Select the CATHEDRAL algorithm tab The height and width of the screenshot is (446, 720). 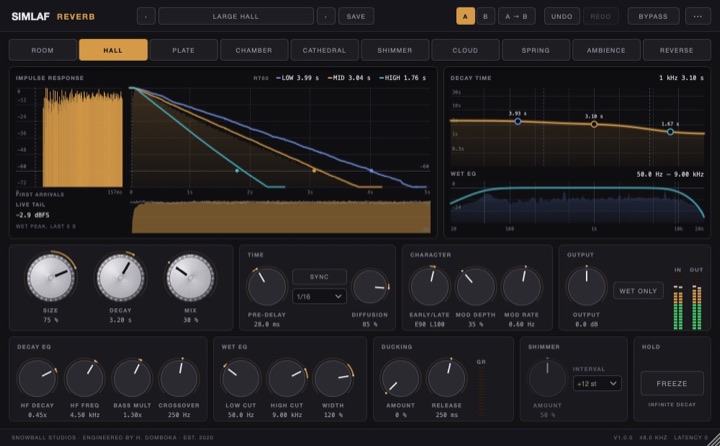coord(324,50)
